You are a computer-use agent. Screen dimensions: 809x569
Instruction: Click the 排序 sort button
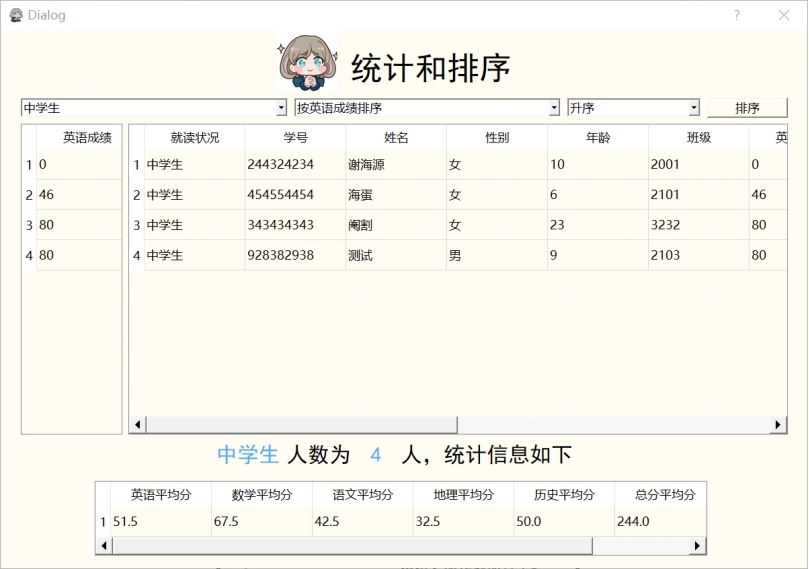pyautogui.click(x=747, y=108)
